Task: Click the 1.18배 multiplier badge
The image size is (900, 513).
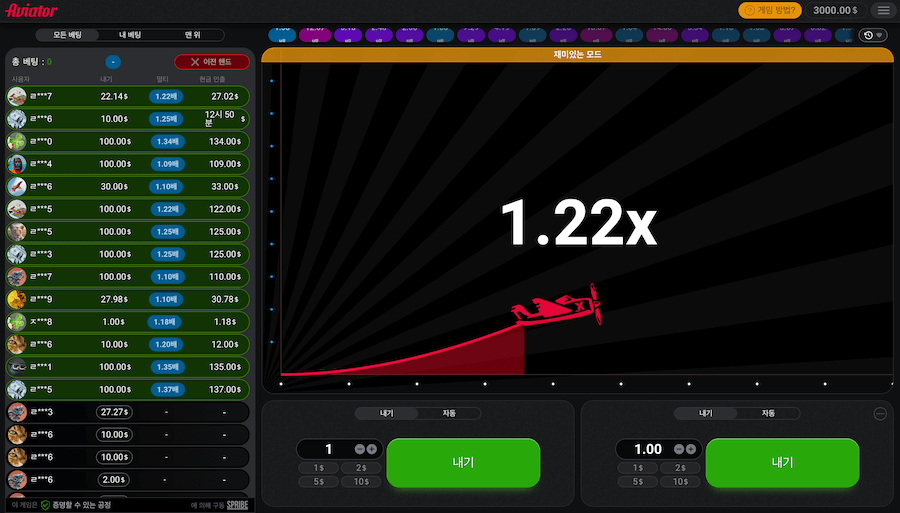Action: pos(164,322)
